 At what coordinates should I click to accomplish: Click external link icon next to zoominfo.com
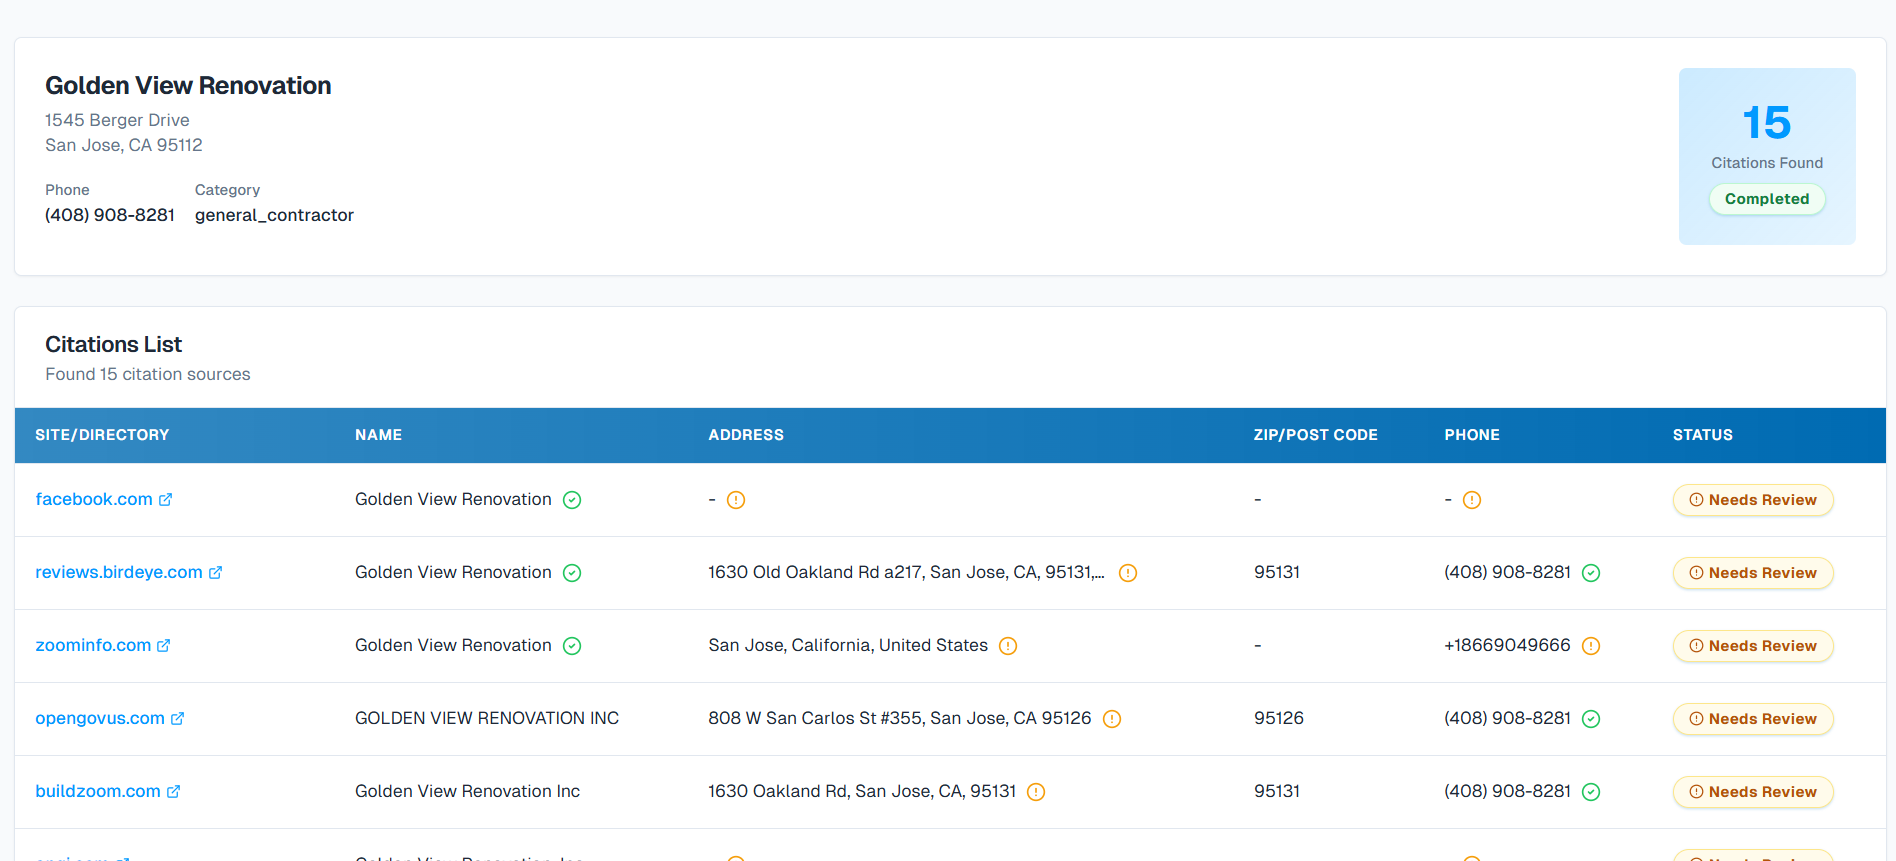coord(164,645)
